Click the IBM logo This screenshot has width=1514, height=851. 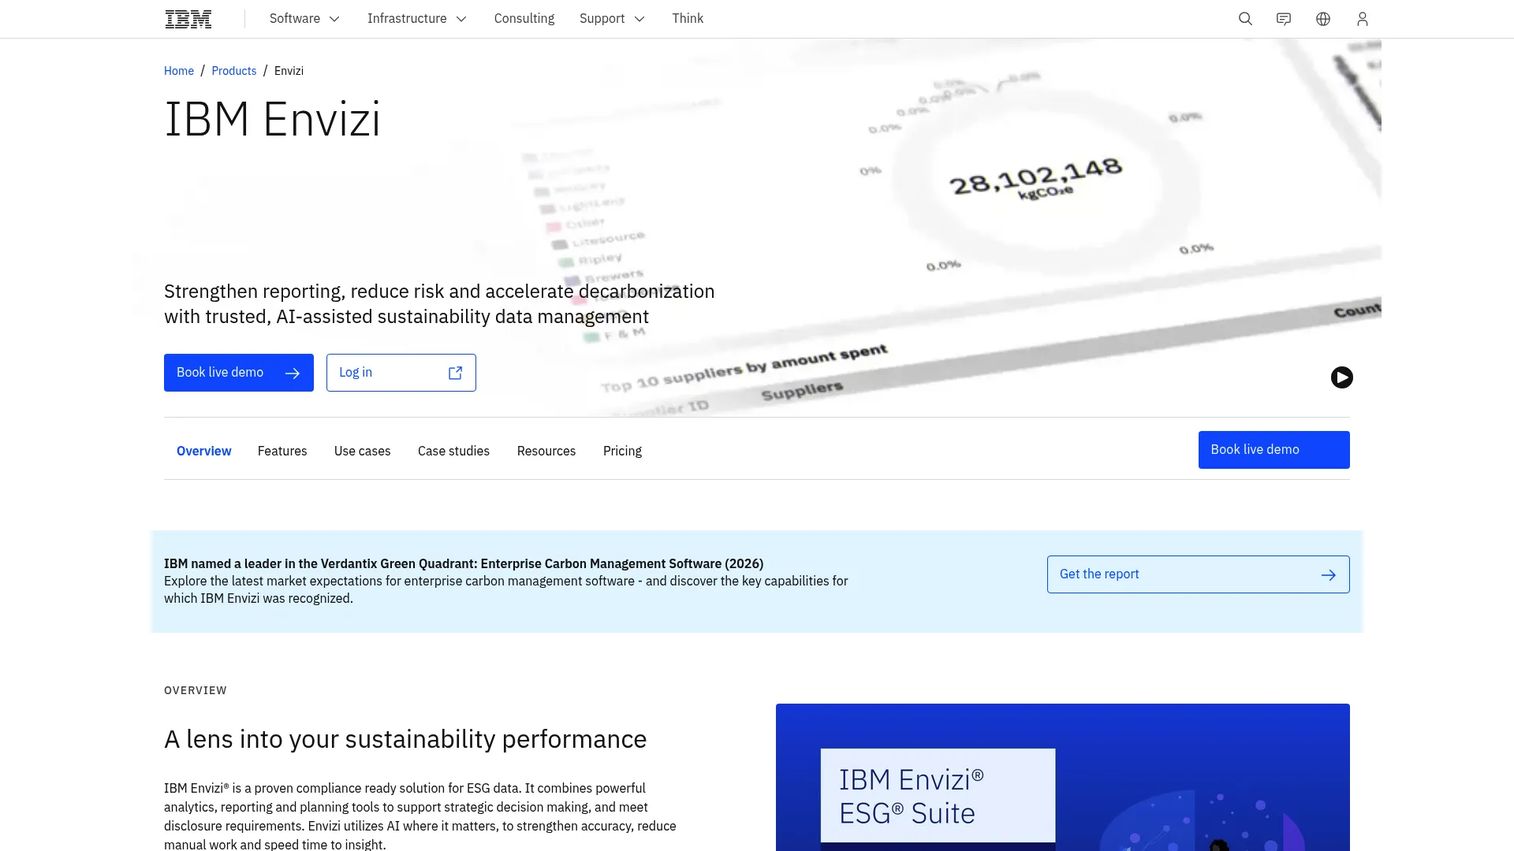coord(188,19)
